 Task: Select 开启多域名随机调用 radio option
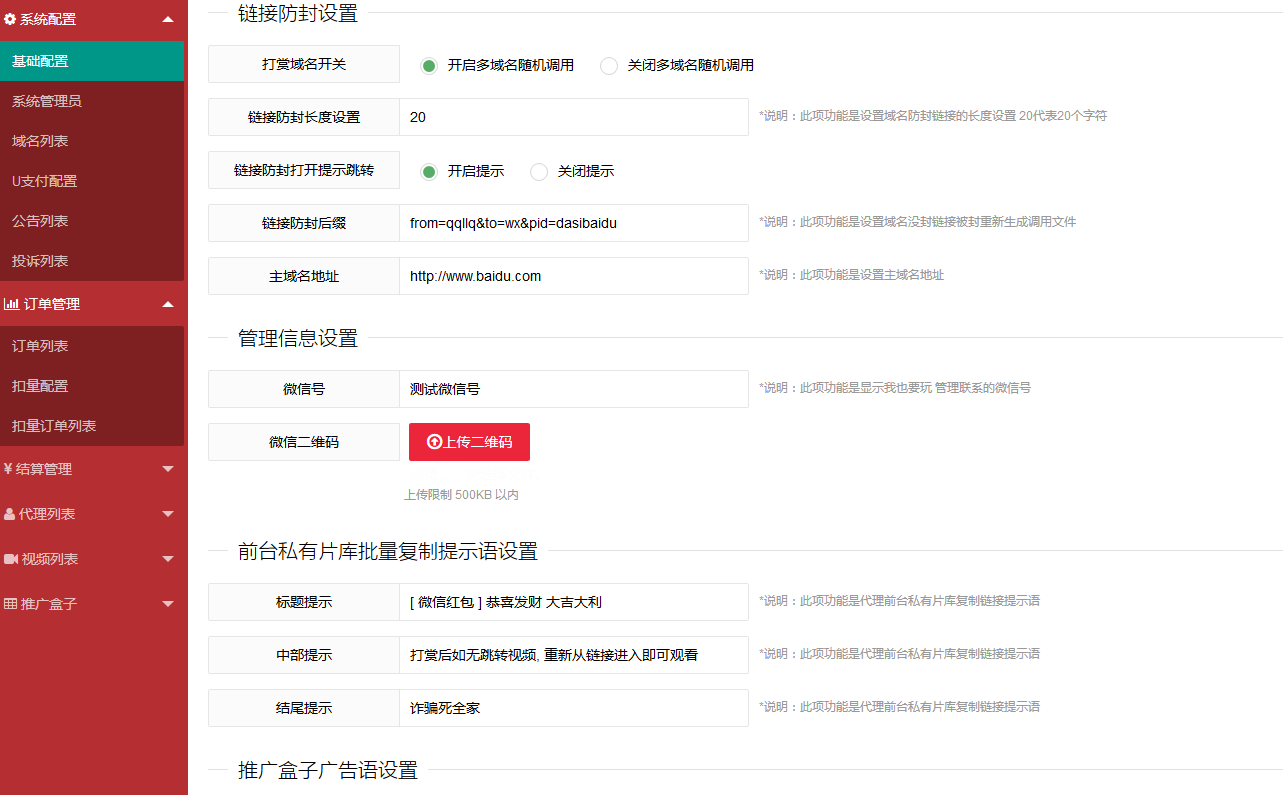pos(429,66)
